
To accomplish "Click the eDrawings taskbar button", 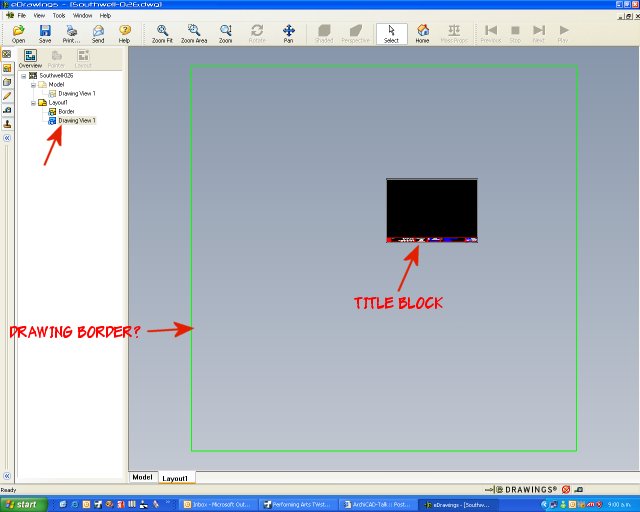I will (x=459, y=505).
